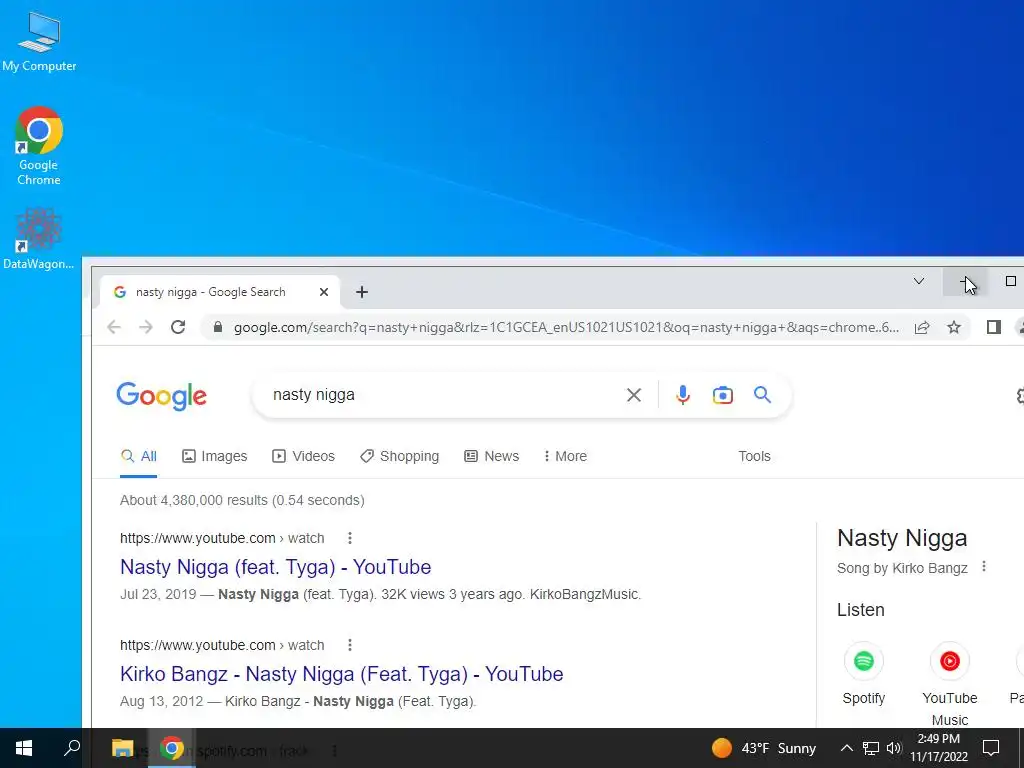The height and width of the screenshot is (768, 1024).
Task: Close the Google Search tab
Action: (x=323, y=292)
